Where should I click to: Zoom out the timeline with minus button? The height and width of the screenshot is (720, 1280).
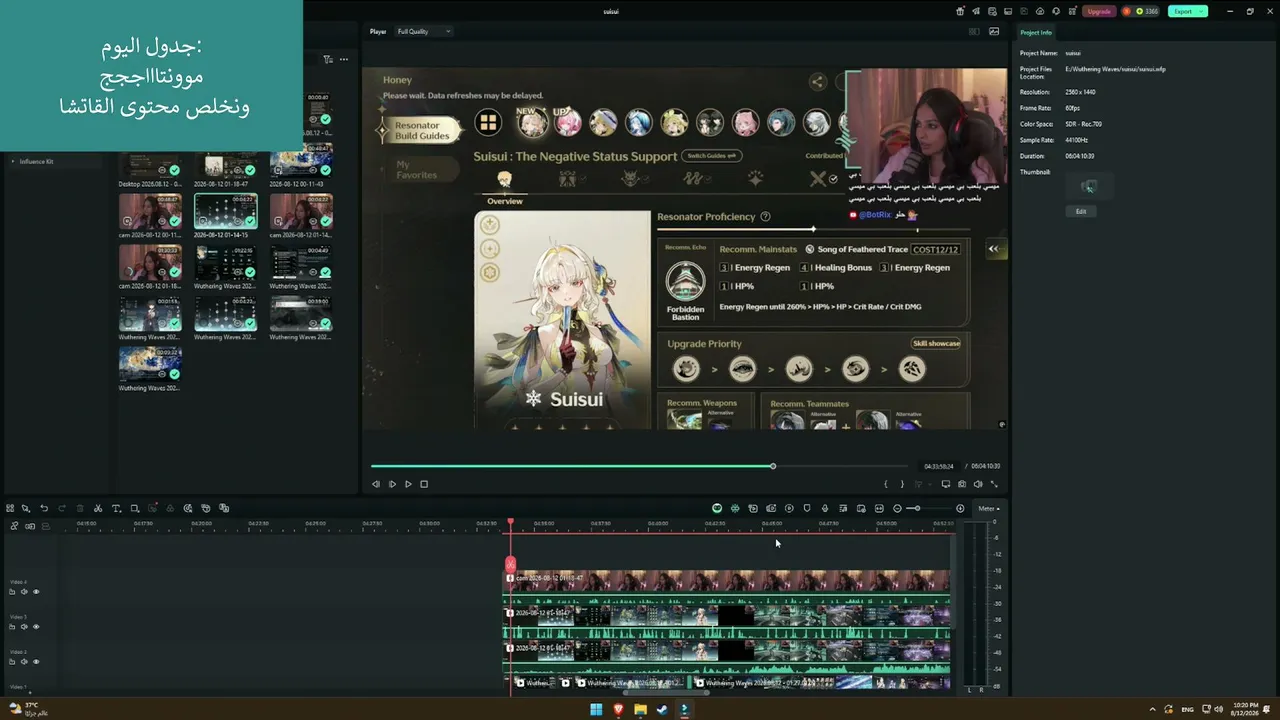pos(897,508)
